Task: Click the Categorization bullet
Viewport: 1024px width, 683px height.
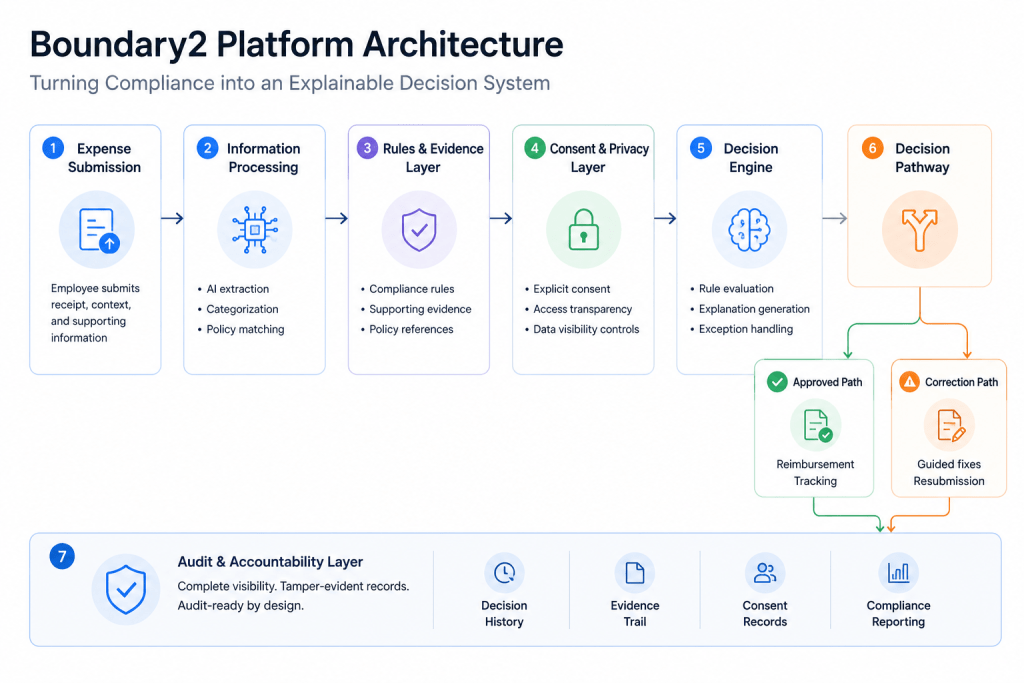Action: 238,309
